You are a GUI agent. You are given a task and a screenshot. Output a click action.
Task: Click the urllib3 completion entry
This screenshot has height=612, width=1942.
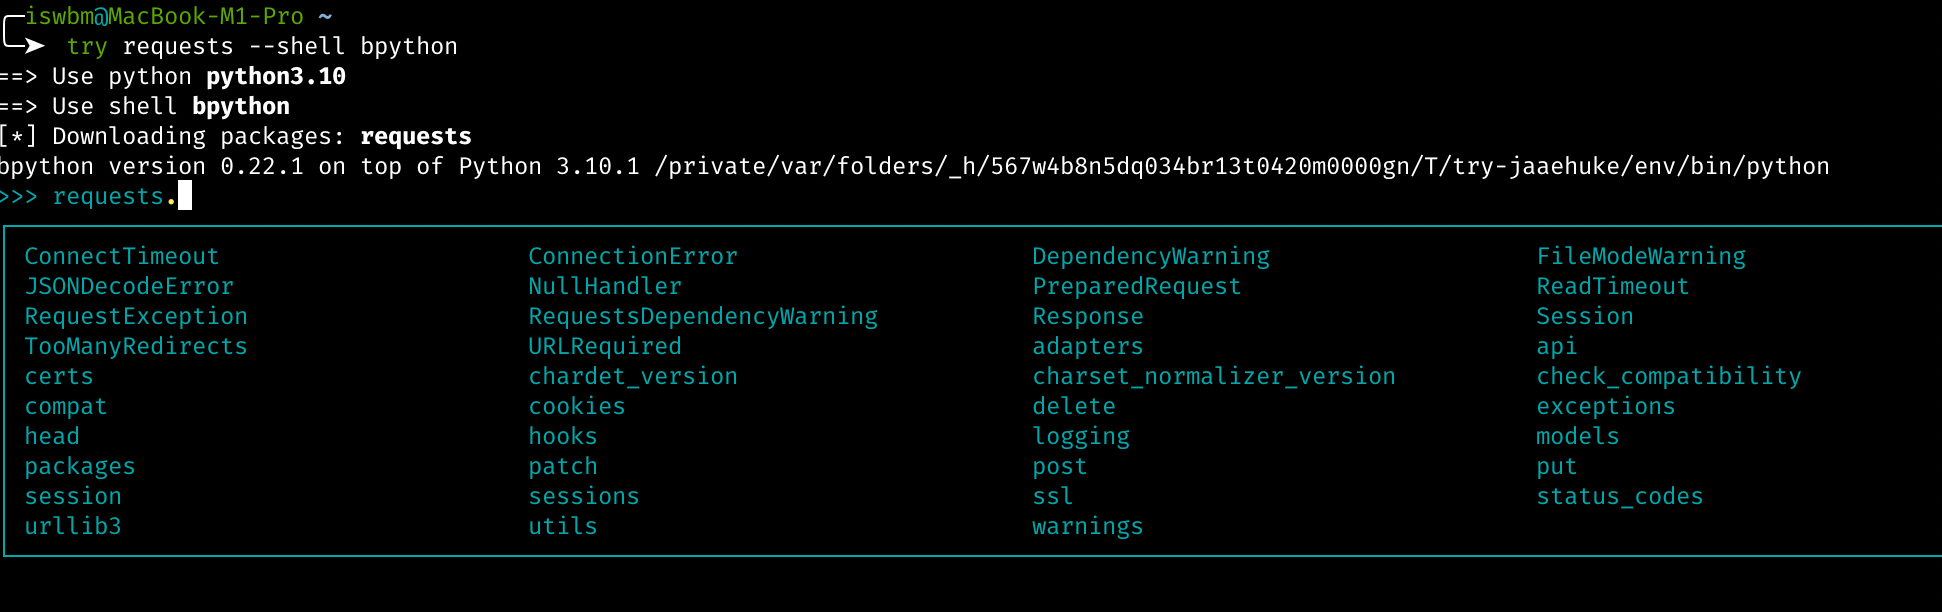click(73, 527)
